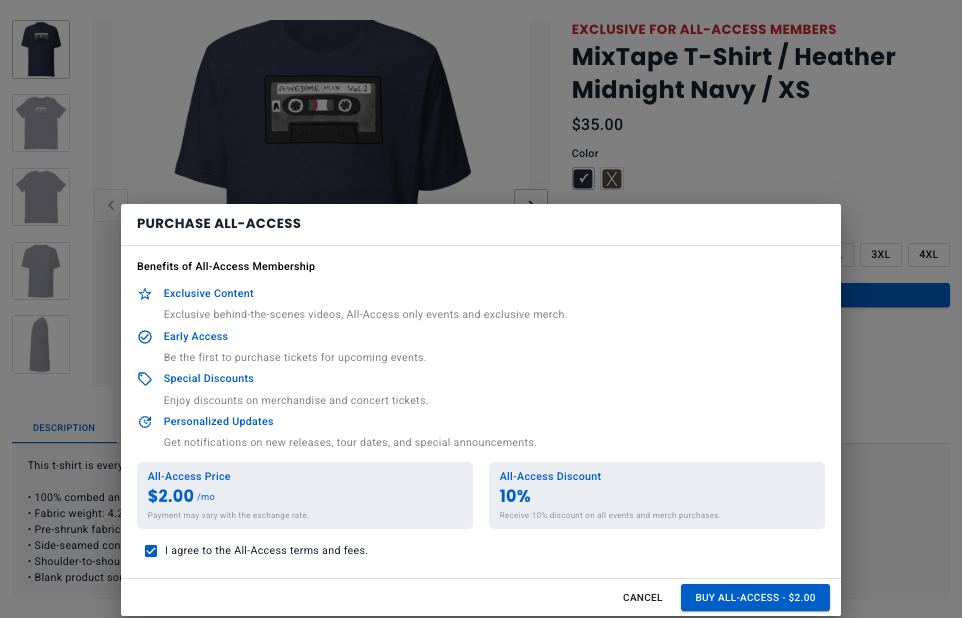Click the star icon beside Exclusive Content

tap(145, 294)
